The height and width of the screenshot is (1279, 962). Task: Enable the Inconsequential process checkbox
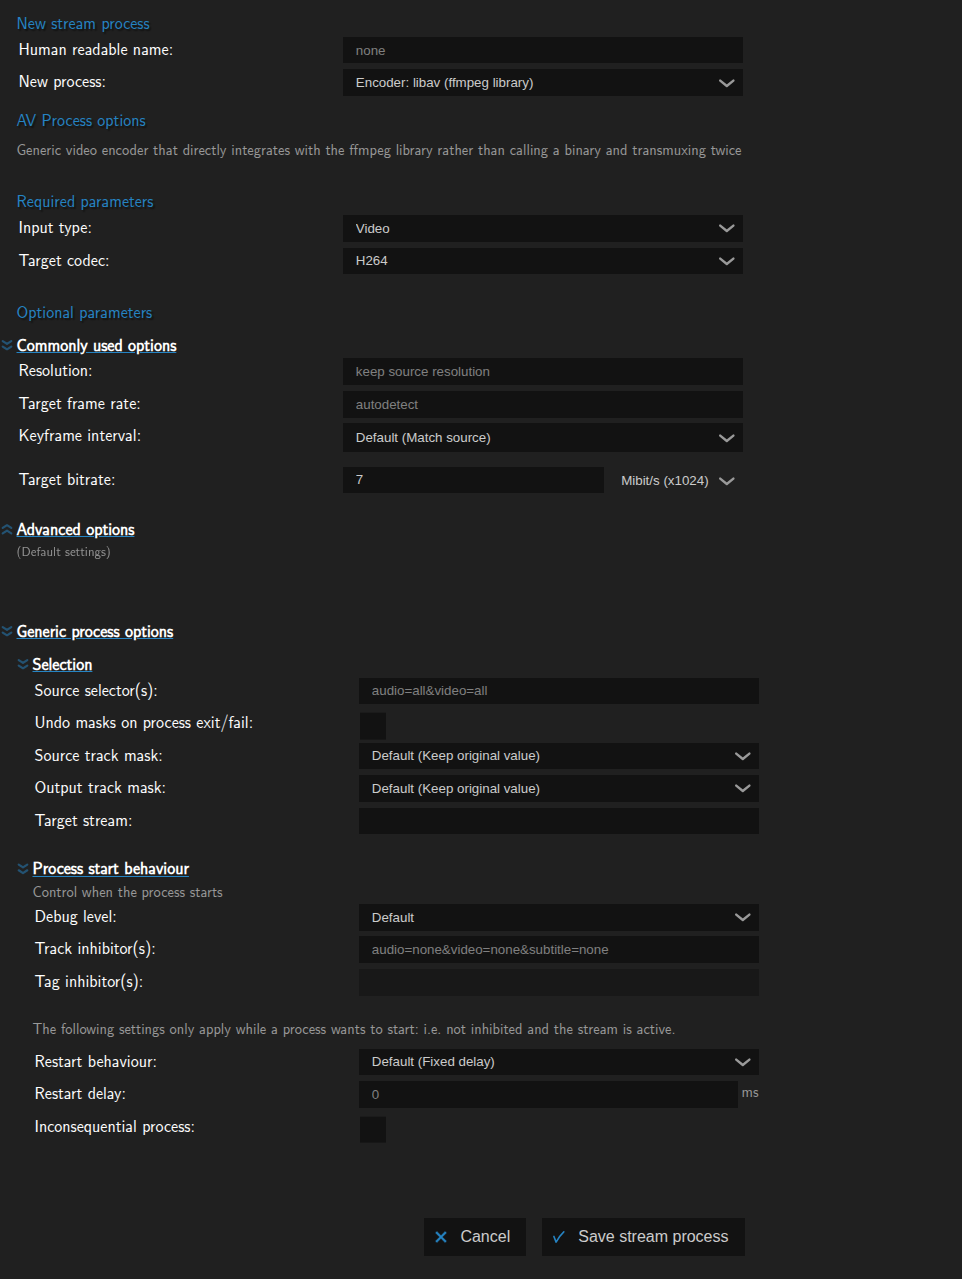(373, 1130)
